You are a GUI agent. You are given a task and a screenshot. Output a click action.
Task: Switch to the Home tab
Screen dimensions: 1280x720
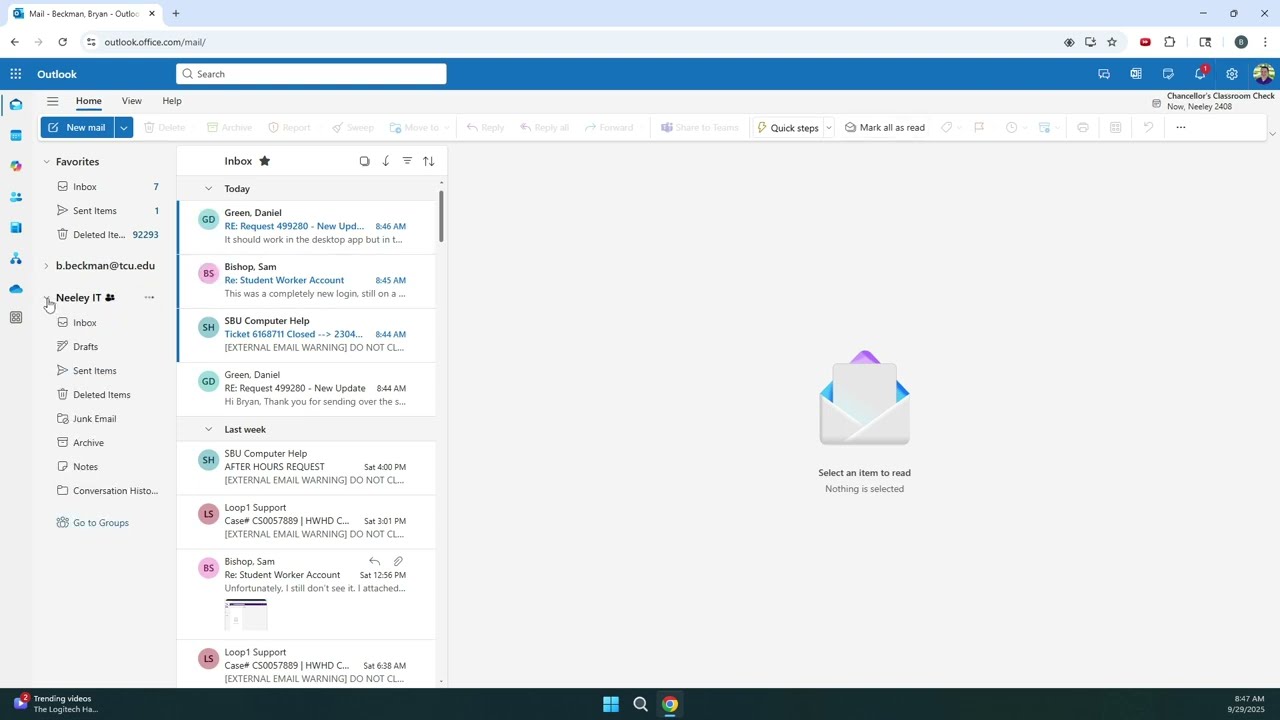[x=88, y=101]
